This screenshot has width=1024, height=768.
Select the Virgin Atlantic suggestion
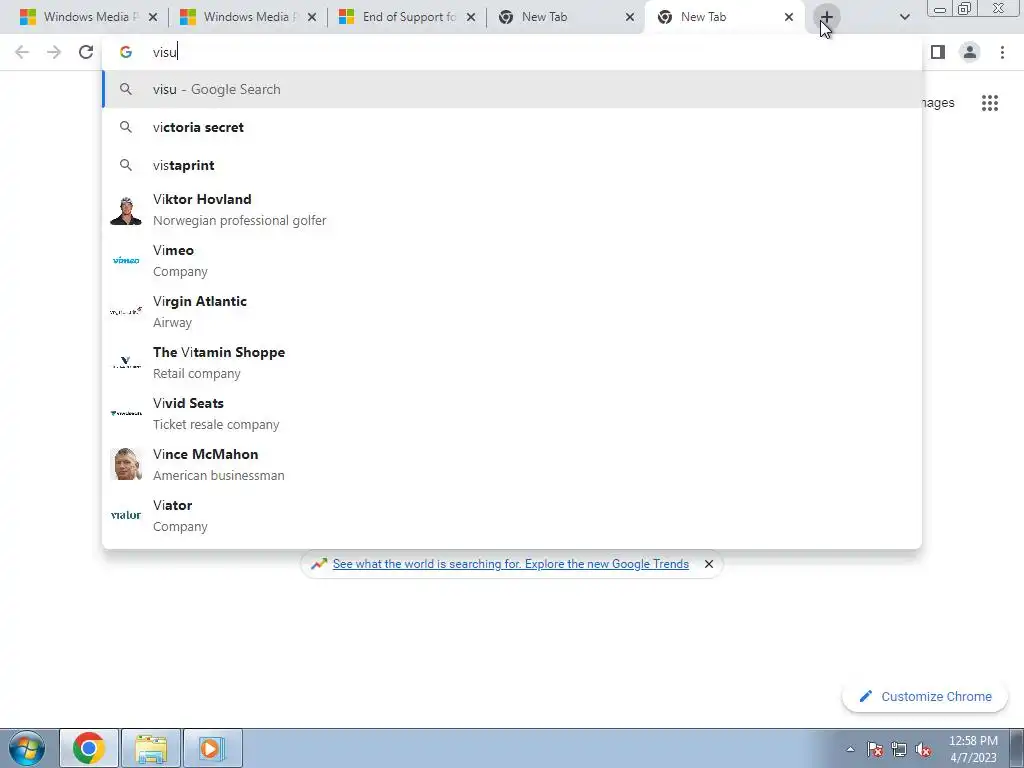coord(511,312)
